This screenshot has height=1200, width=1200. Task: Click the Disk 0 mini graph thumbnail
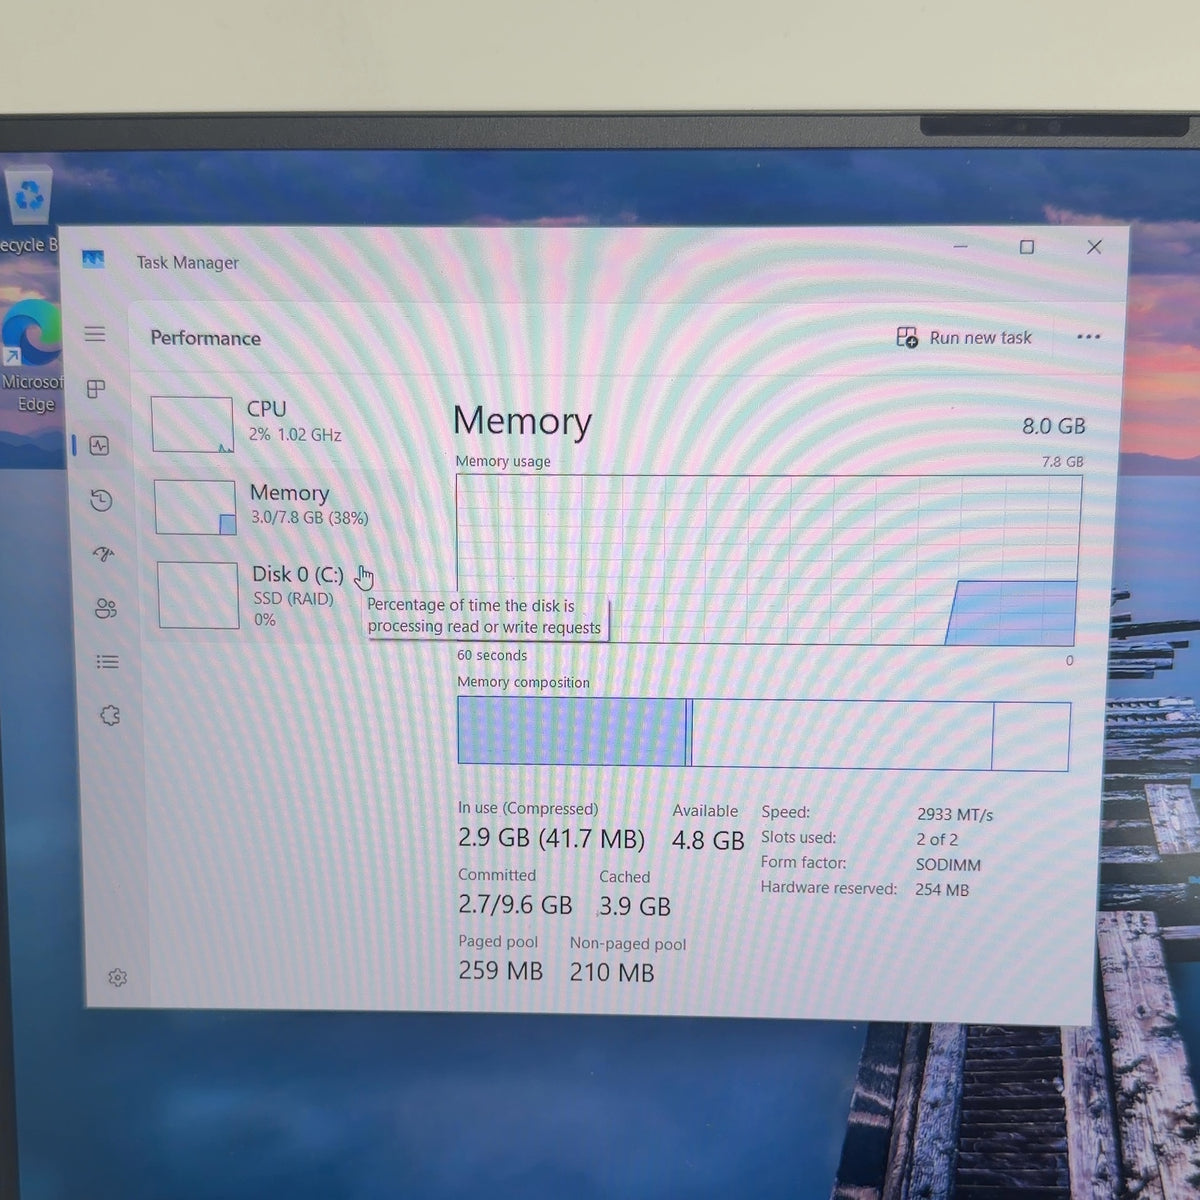[198, 595]
